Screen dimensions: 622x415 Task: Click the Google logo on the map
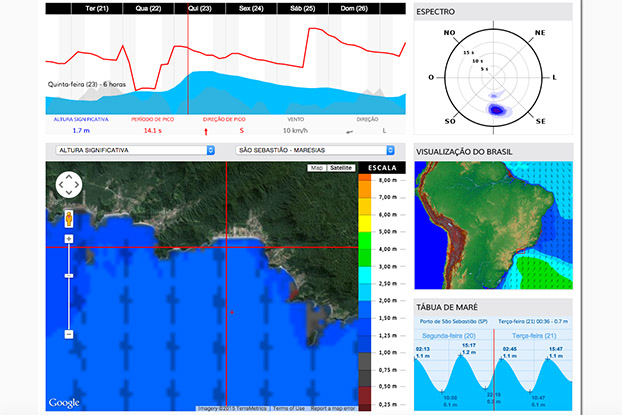click(x=64, y=403)
